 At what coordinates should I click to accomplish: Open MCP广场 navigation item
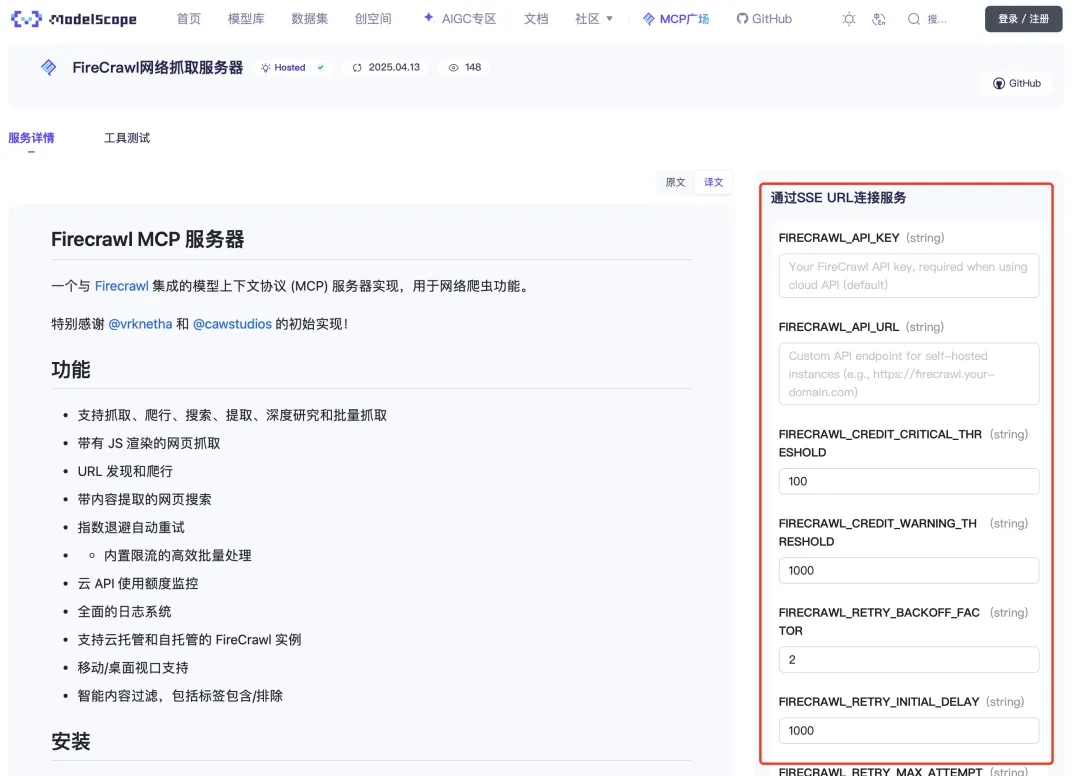(676, 19)
